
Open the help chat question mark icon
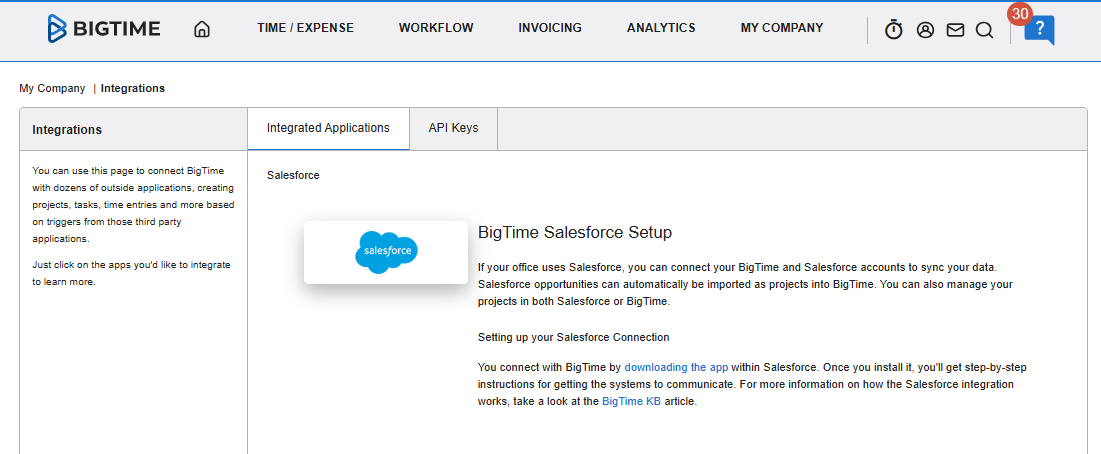[1040, 30]
